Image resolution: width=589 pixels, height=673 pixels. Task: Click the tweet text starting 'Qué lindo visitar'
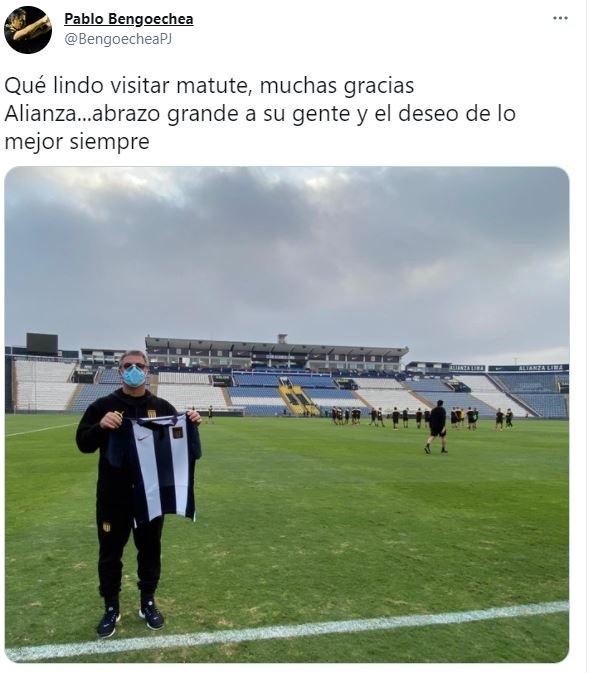point(260,113)
